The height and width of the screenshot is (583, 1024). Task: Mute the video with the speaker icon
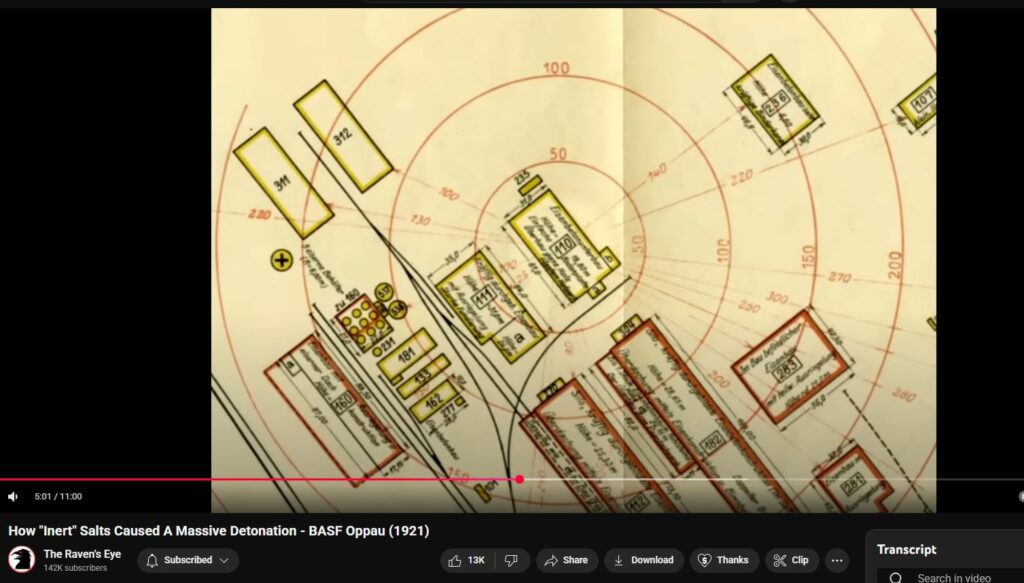(x=12, y=497)
